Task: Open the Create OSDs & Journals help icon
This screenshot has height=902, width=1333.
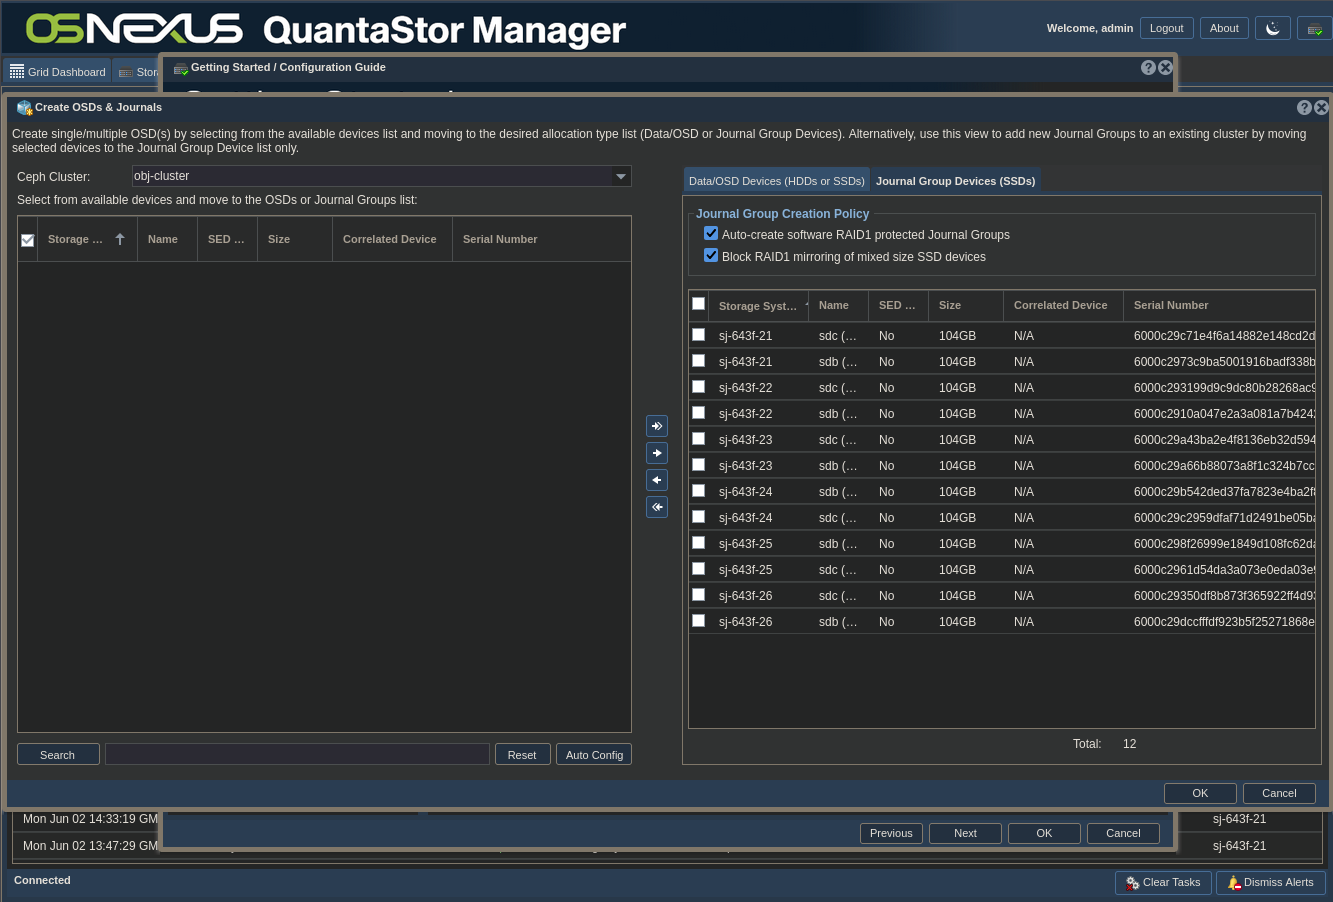Action: [x=1304, y=107]
